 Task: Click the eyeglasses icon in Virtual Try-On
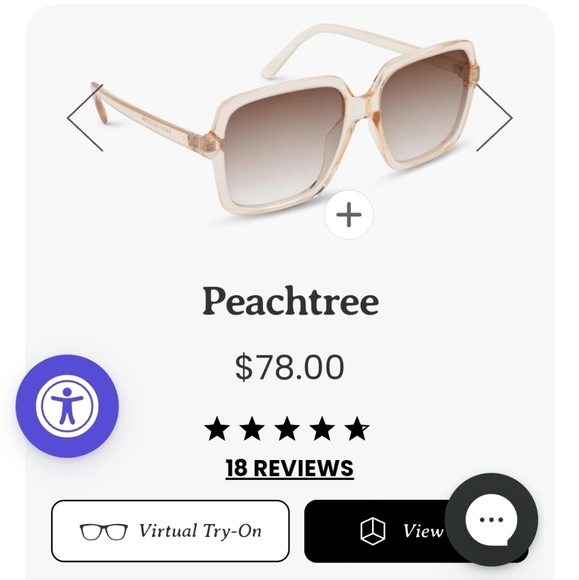[104, 532]
